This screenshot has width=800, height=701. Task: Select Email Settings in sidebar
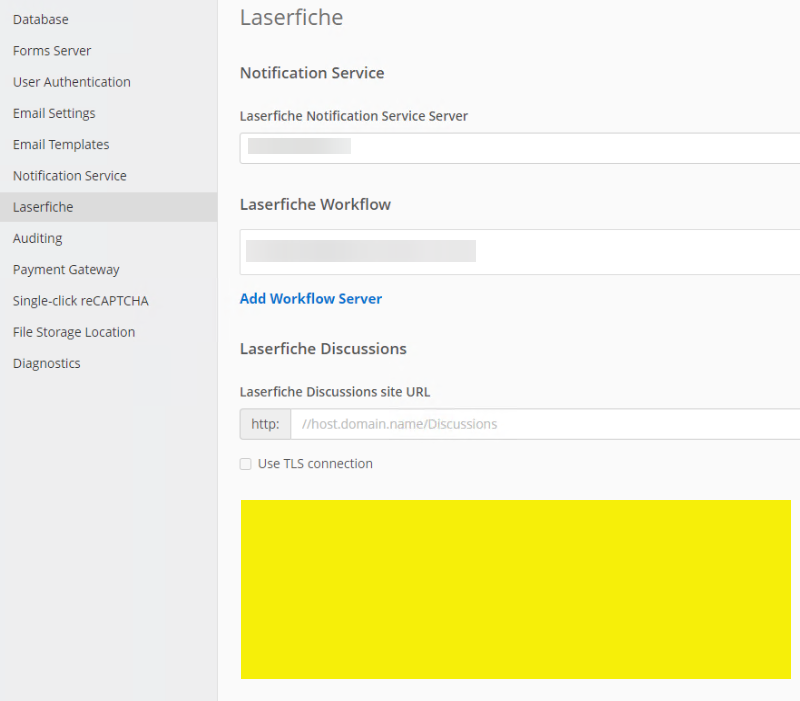(x=54, y=113)
